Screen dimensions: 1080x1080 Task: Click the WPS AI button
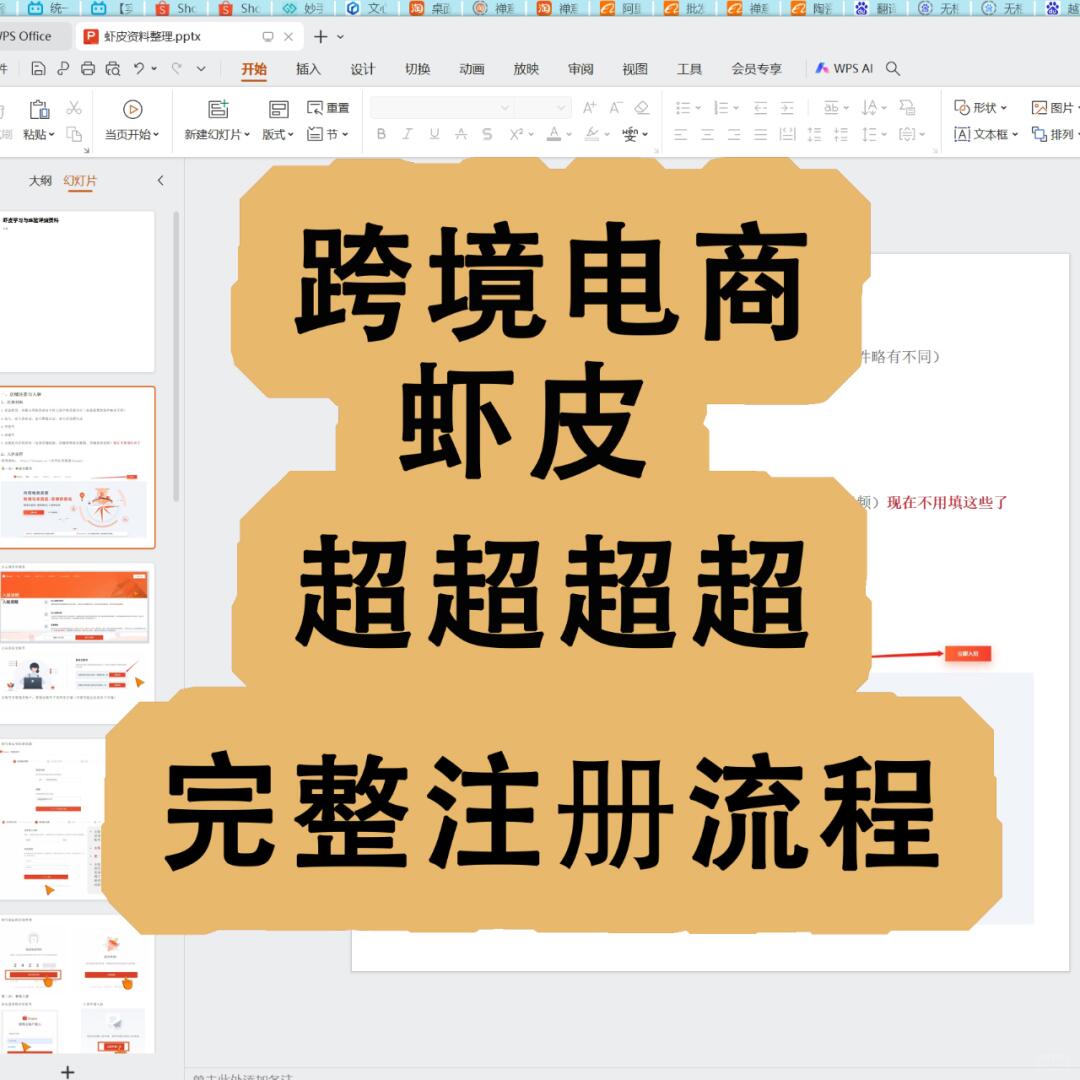[844, 68]
